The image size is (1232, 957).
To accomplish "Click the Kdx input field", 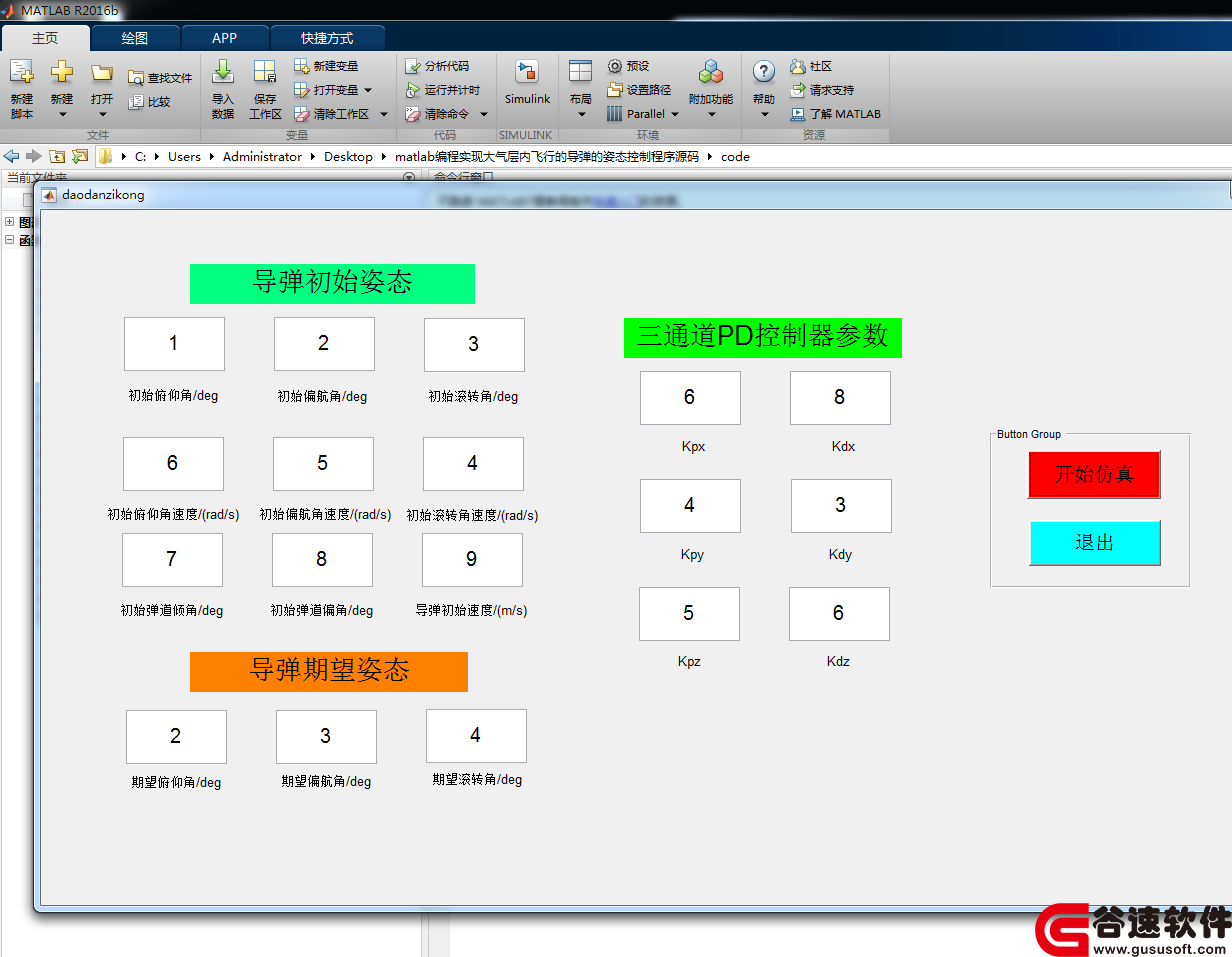I will (840, 398).
